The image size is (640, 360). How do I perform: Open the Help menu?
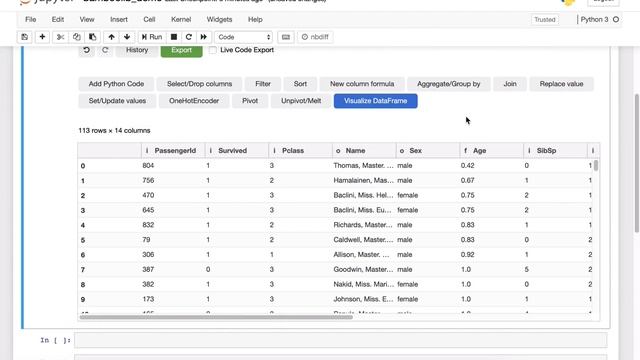coord(255,20)
